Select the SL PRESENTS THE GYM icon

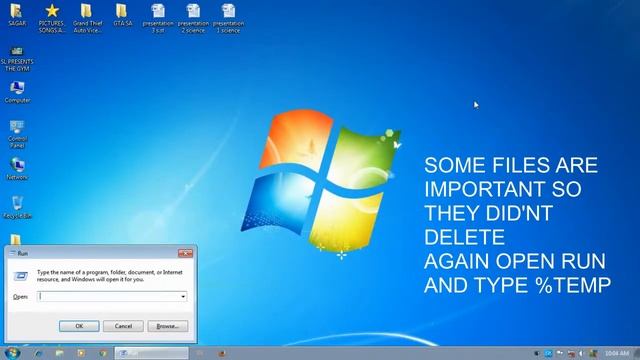17,59
